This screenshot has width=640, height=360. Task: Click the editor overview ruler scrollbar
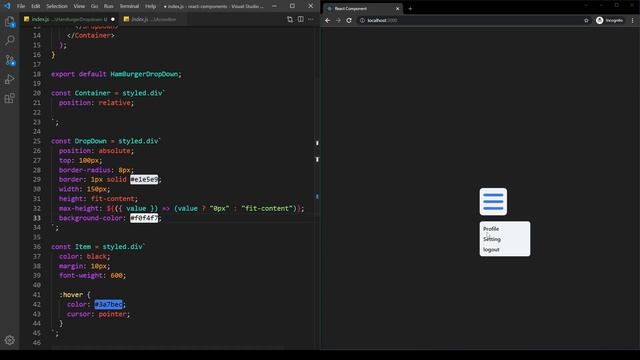click(x=317, y=188)
